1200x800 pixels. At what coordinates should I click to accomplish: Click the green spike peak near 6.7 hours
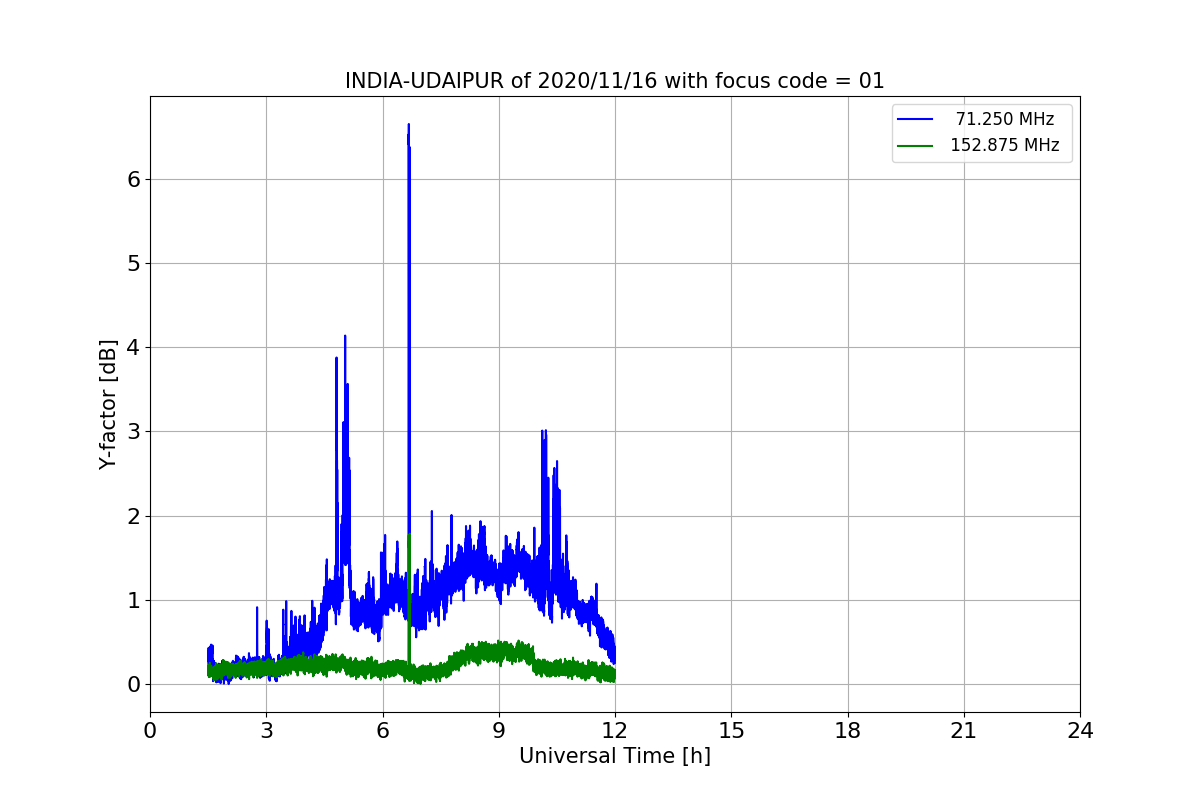coord(409,535)
